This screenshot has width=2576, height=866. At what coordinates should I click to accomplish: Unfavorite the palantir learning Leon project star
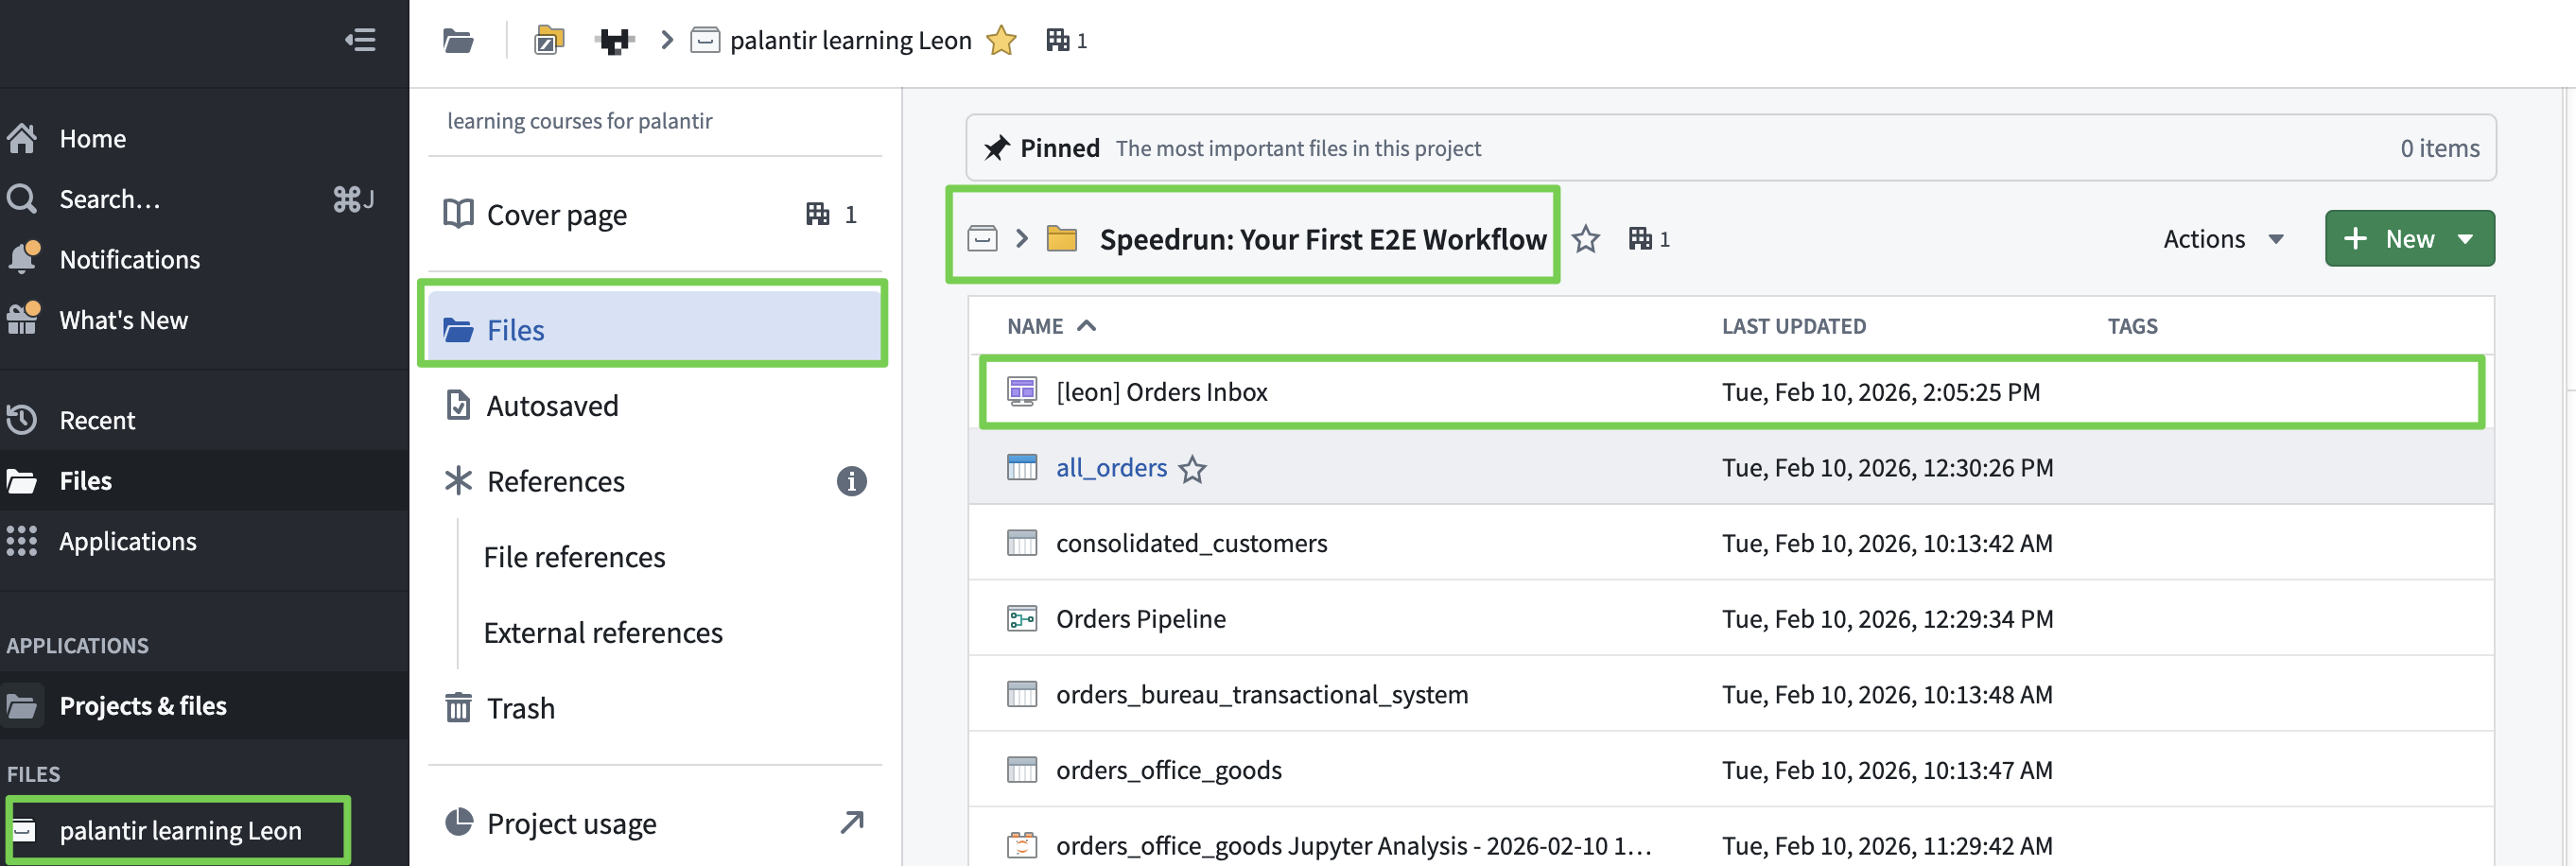[1001, 41]
